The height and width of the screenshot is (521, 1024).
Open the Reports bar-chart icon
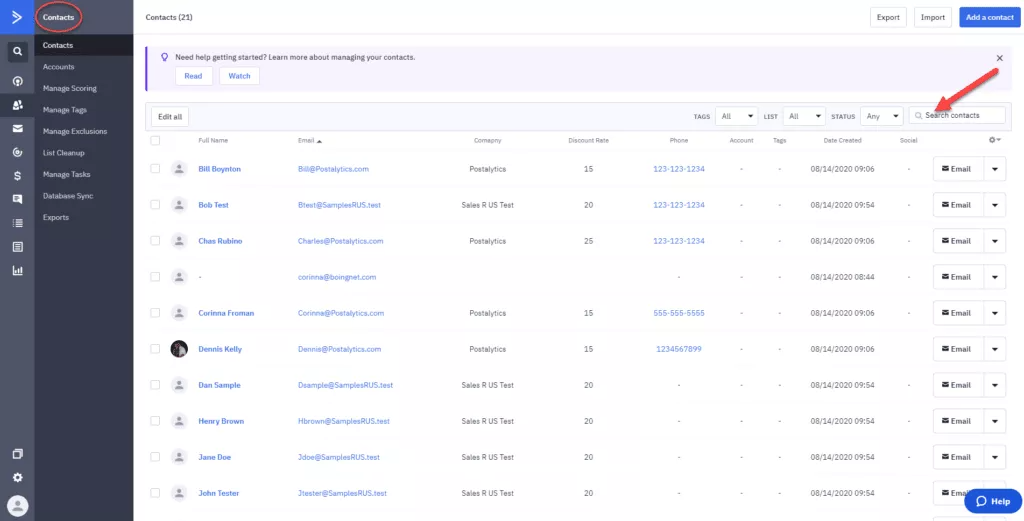coord(18,270)
